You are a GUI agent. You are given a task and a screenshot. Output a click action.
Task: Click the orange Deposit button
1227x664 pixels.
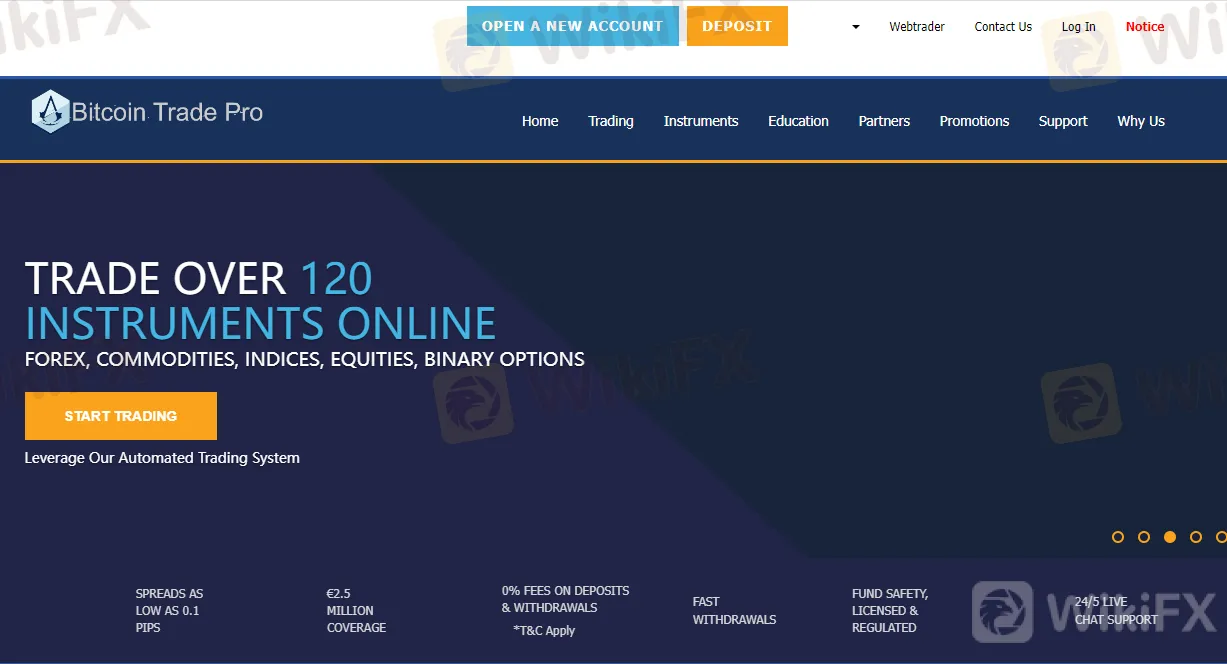737,26
